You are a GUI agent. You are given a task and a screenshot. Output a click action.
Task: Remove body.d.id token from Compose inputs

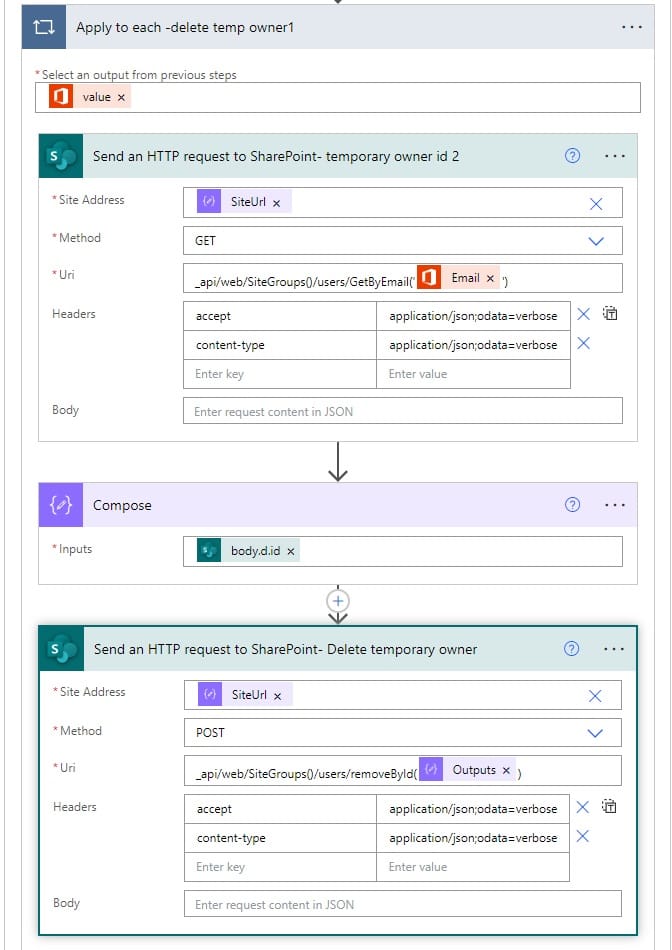[x=291, y=551]
